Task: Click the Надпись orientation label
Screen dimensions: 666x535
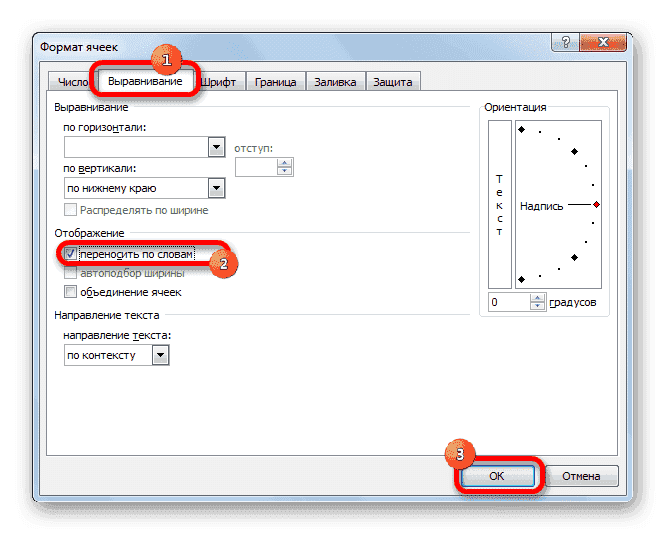Action: click(x=542, y=206)
